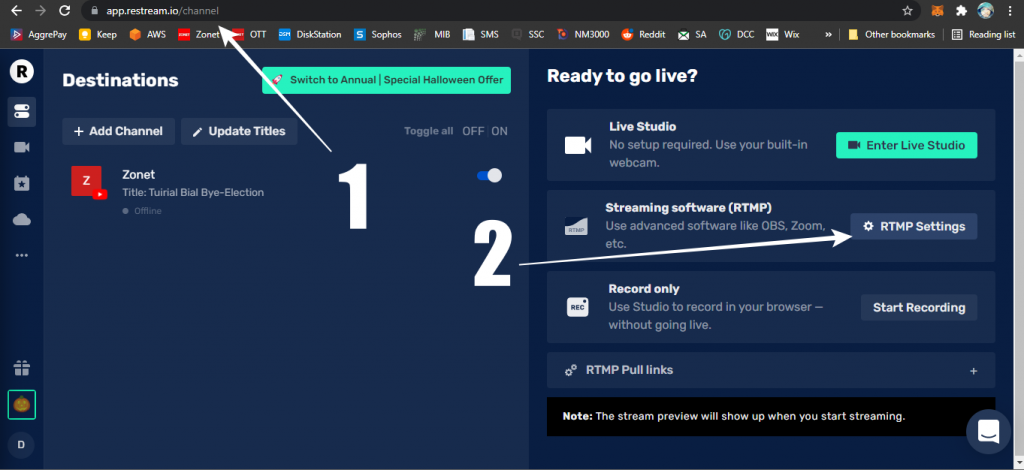
Task: Expand the RTMP Pull links section
Action: point(972,370)
